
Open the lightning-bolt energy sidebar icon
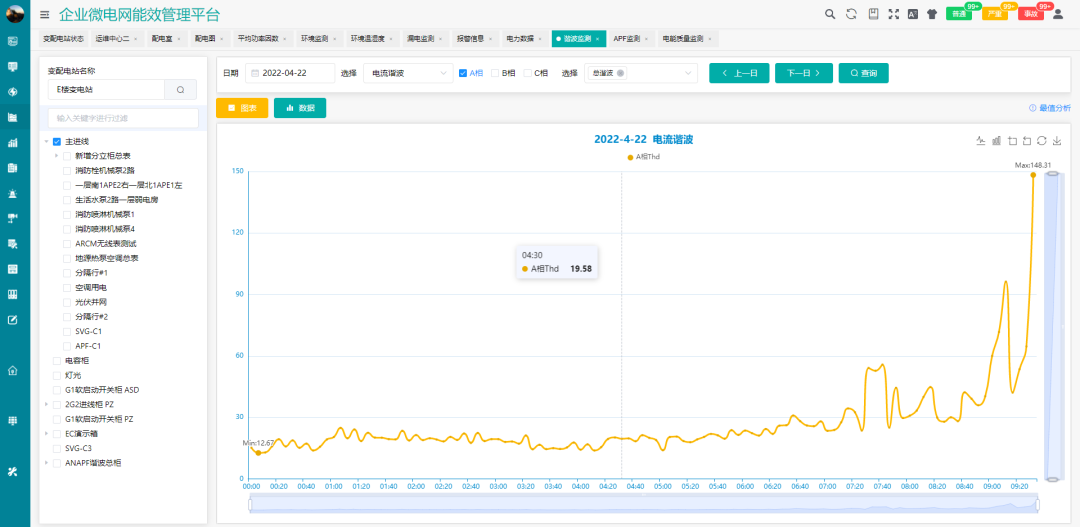pos(12,92)
